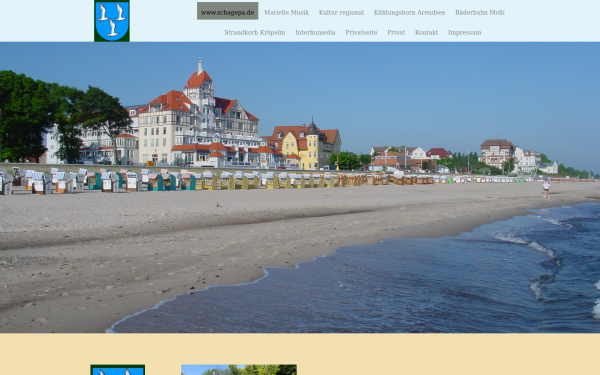Viewport: 600px width, 375px height.
Task: Open the Kontakt page
Action: point(427,33)
